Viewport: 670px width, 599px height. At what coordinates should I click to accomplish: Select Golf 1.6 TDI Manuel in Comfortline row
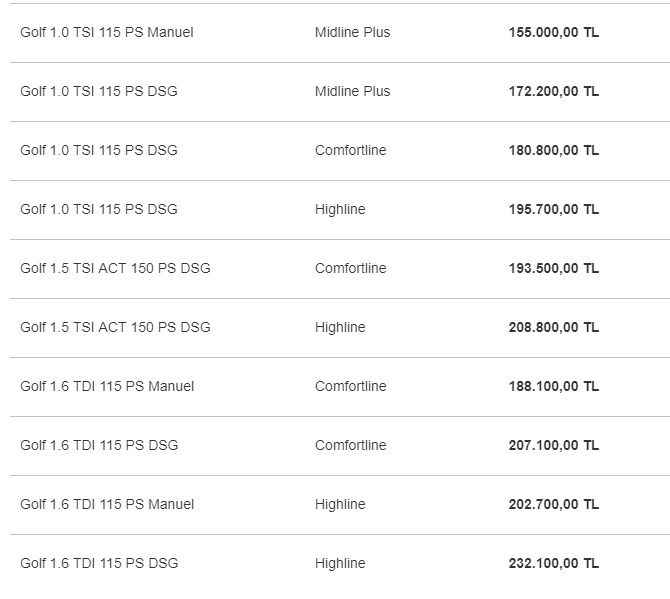click(x=107, y=386)
